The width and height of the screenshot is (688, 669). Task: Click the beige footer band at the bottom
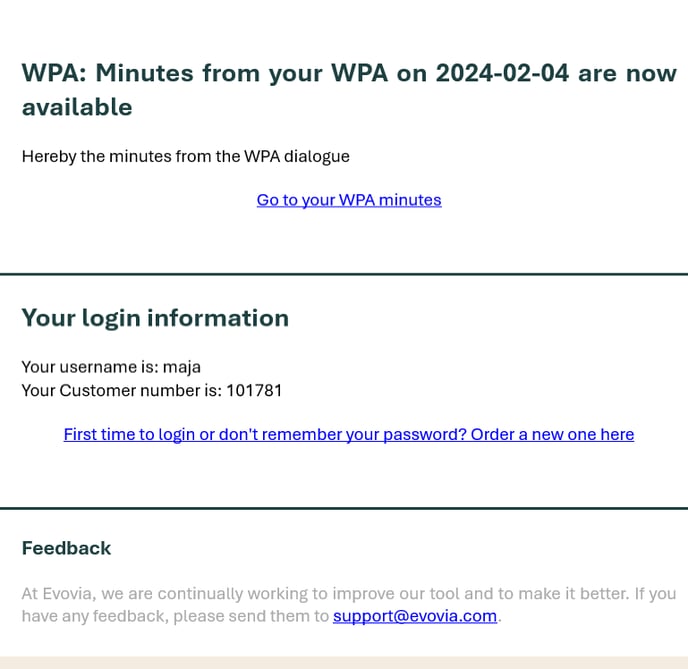point(344,663)
